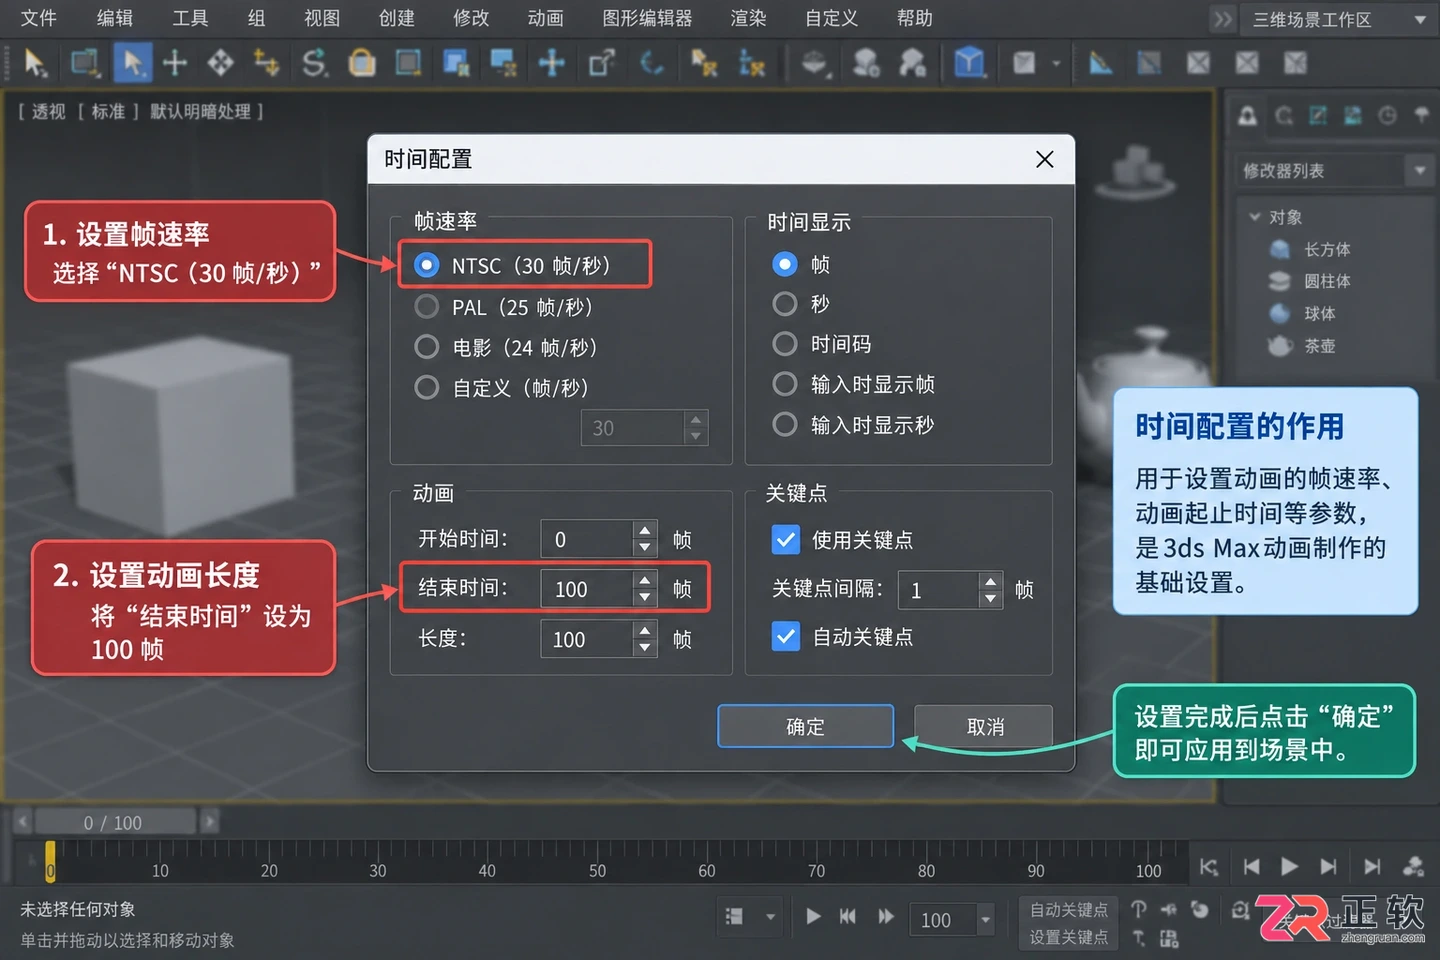Click the 确定 button
The image size is (1440, 960).
tap(805, 726)
